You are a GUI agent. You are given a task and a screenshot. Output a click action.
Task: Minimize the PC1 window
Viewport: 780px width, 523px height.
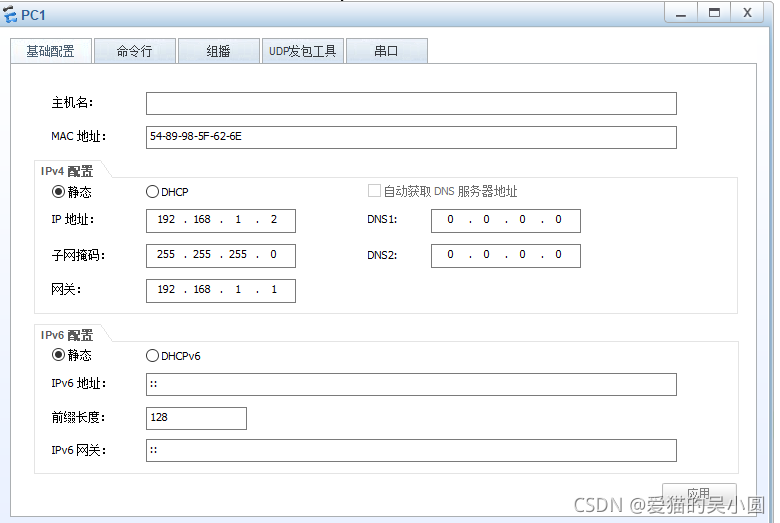681,13
